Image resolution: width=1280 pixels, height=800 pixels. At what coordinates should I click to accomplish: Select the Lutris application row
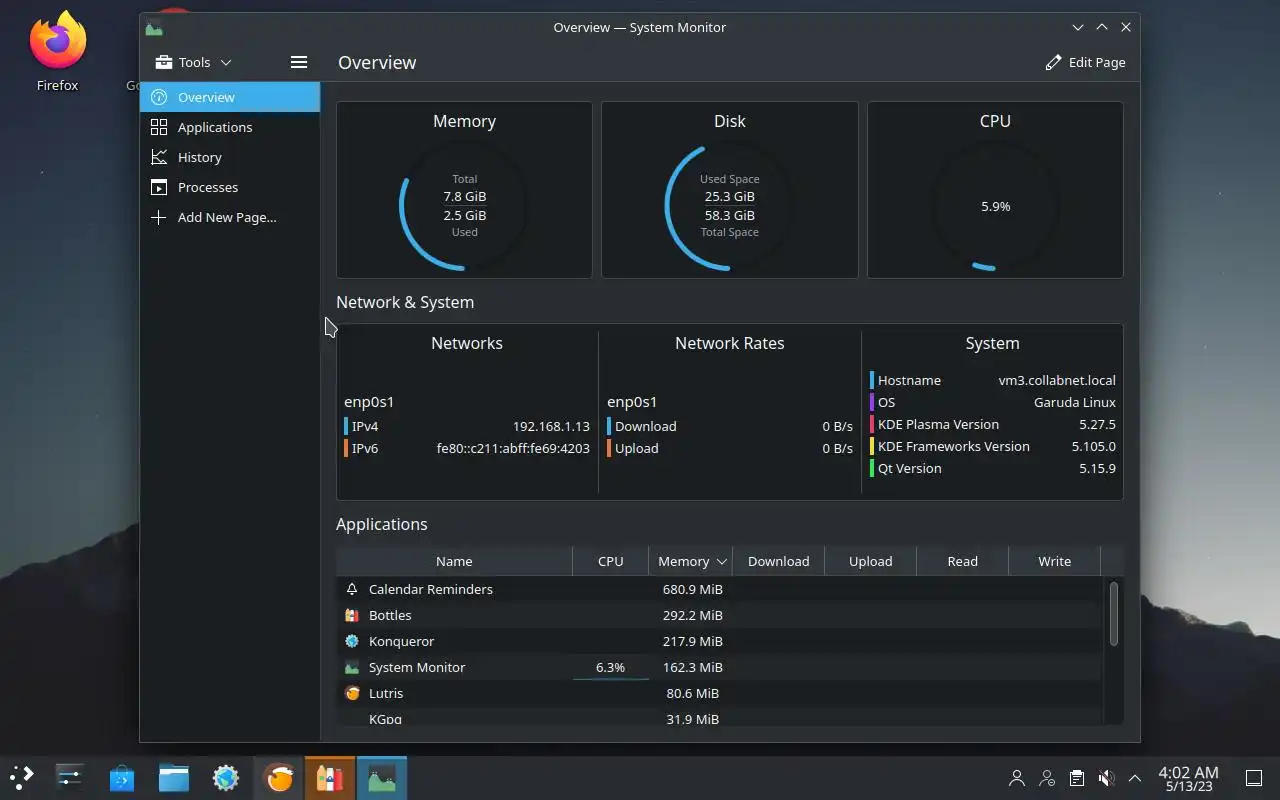tap(720, 693)
